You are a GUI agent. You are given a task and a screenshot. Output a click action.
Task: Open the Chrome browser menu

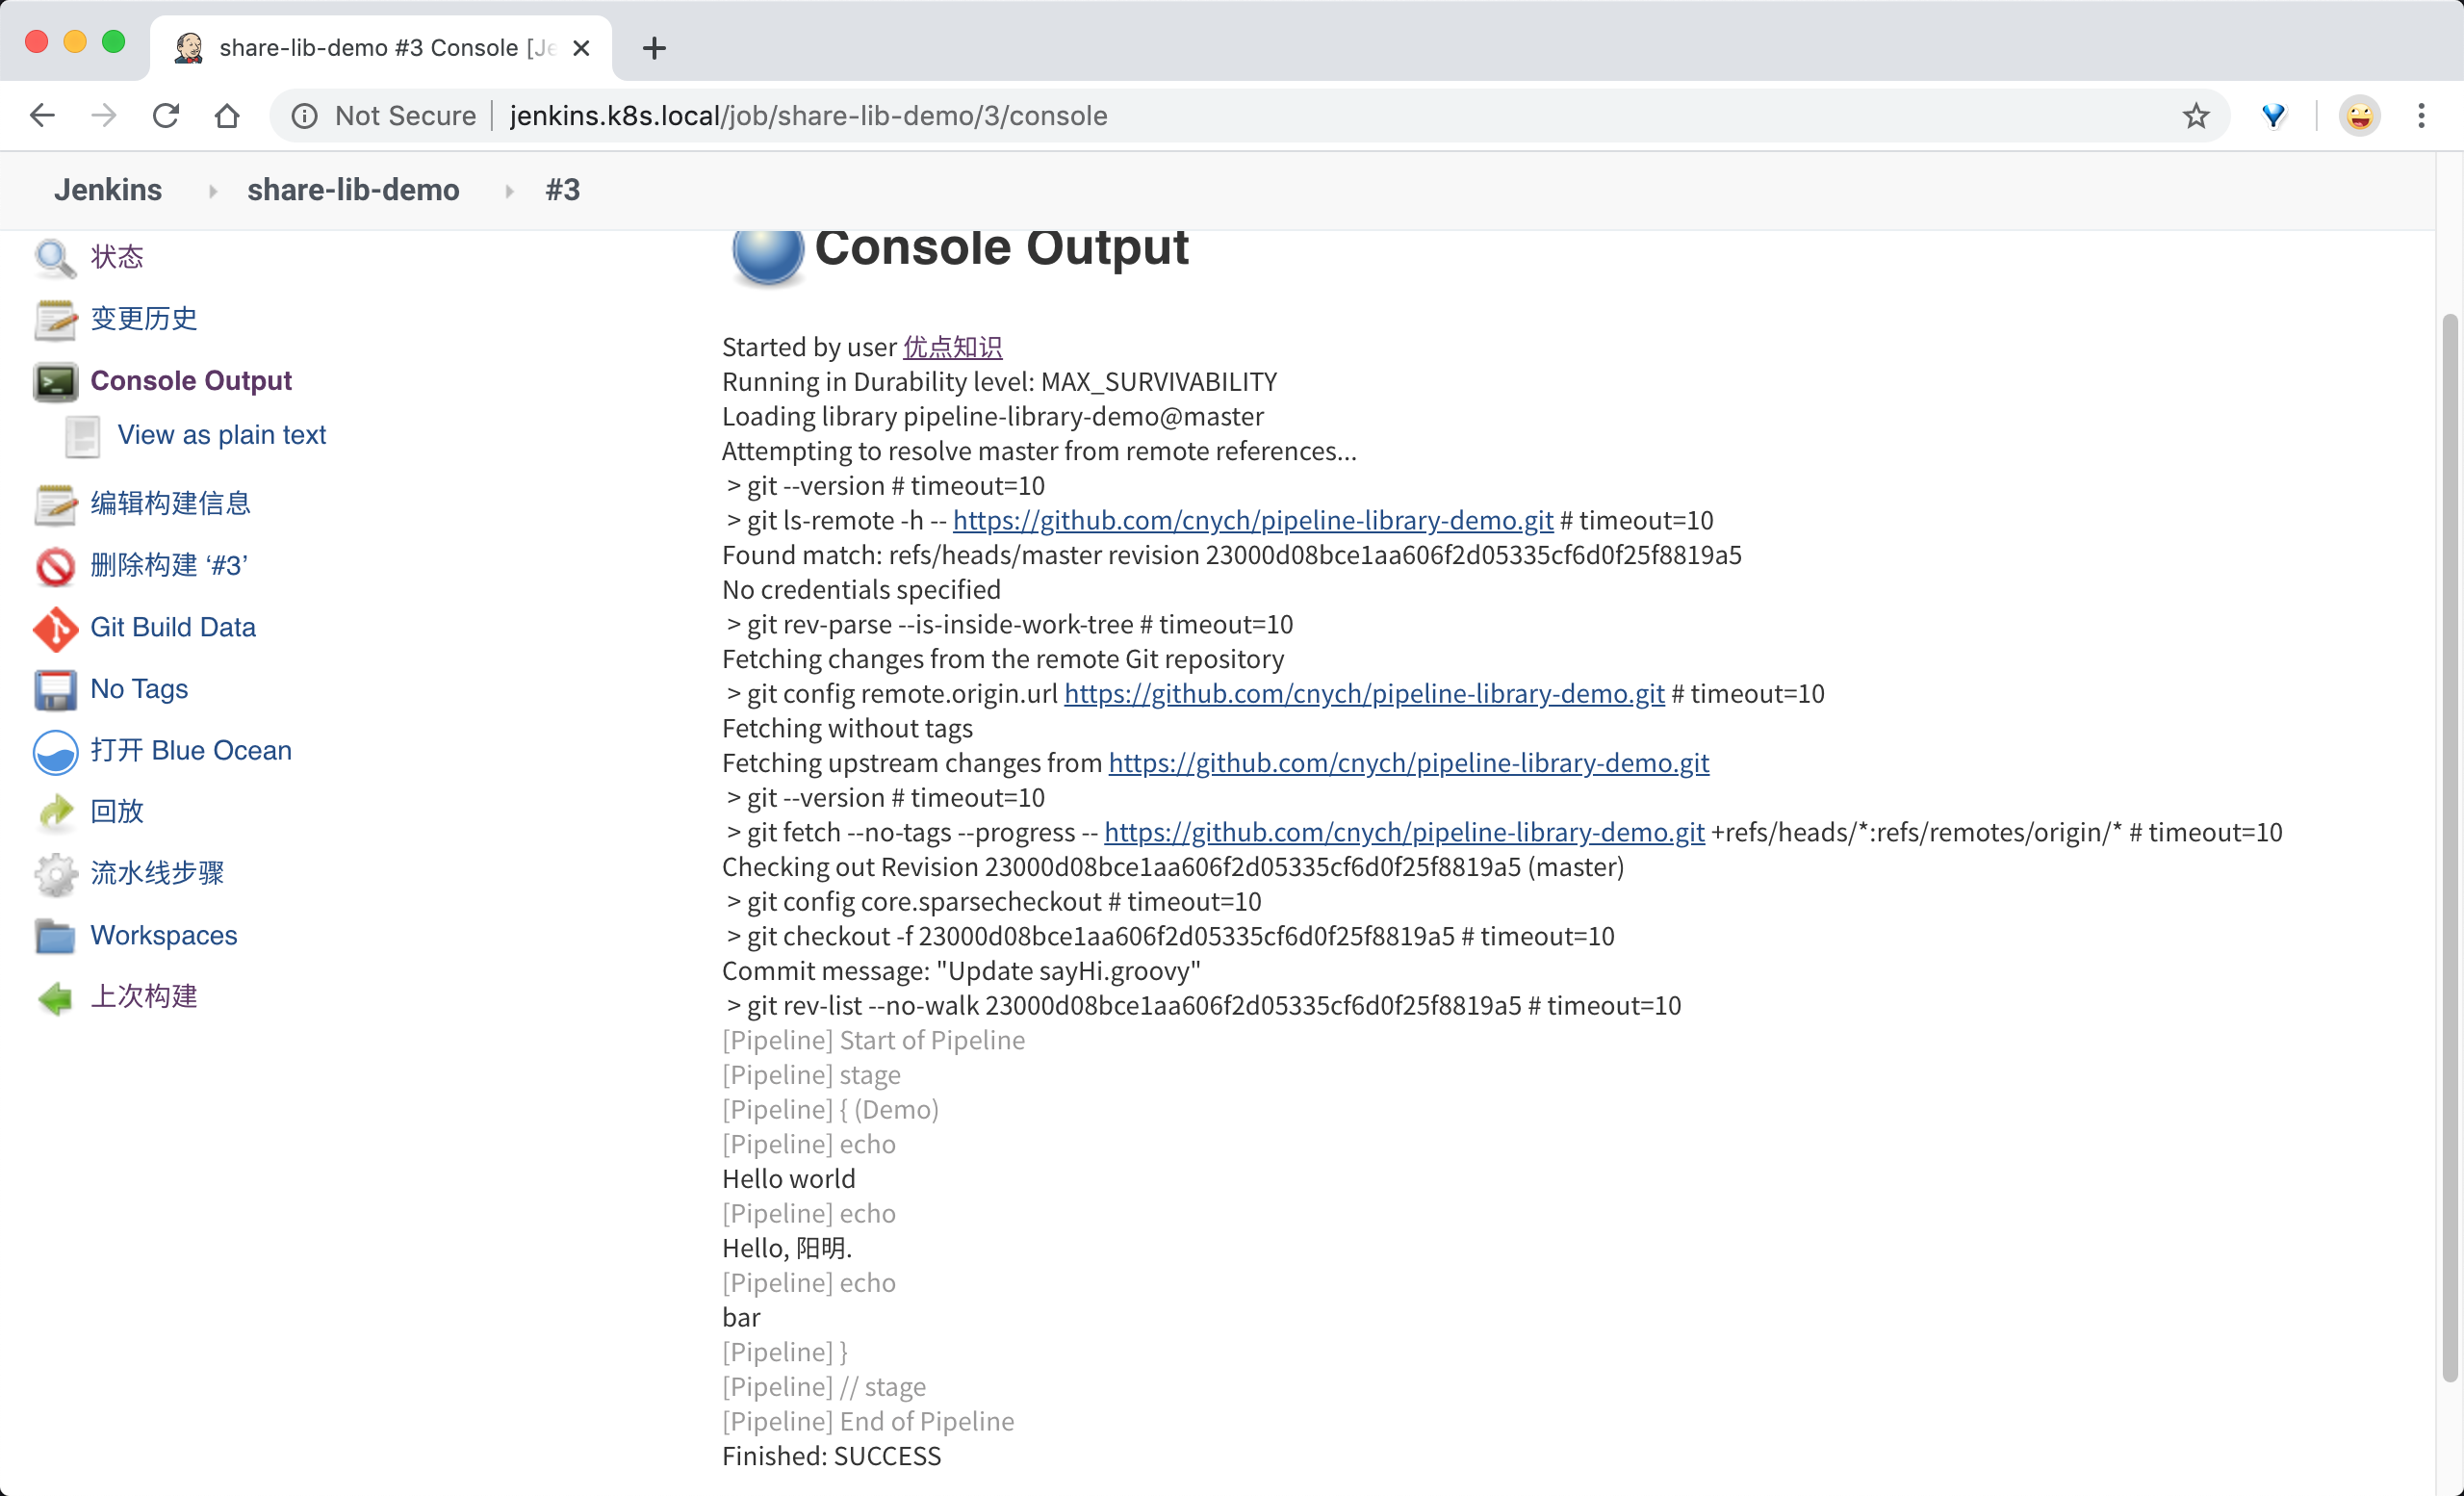click(x=2423, y=115)
